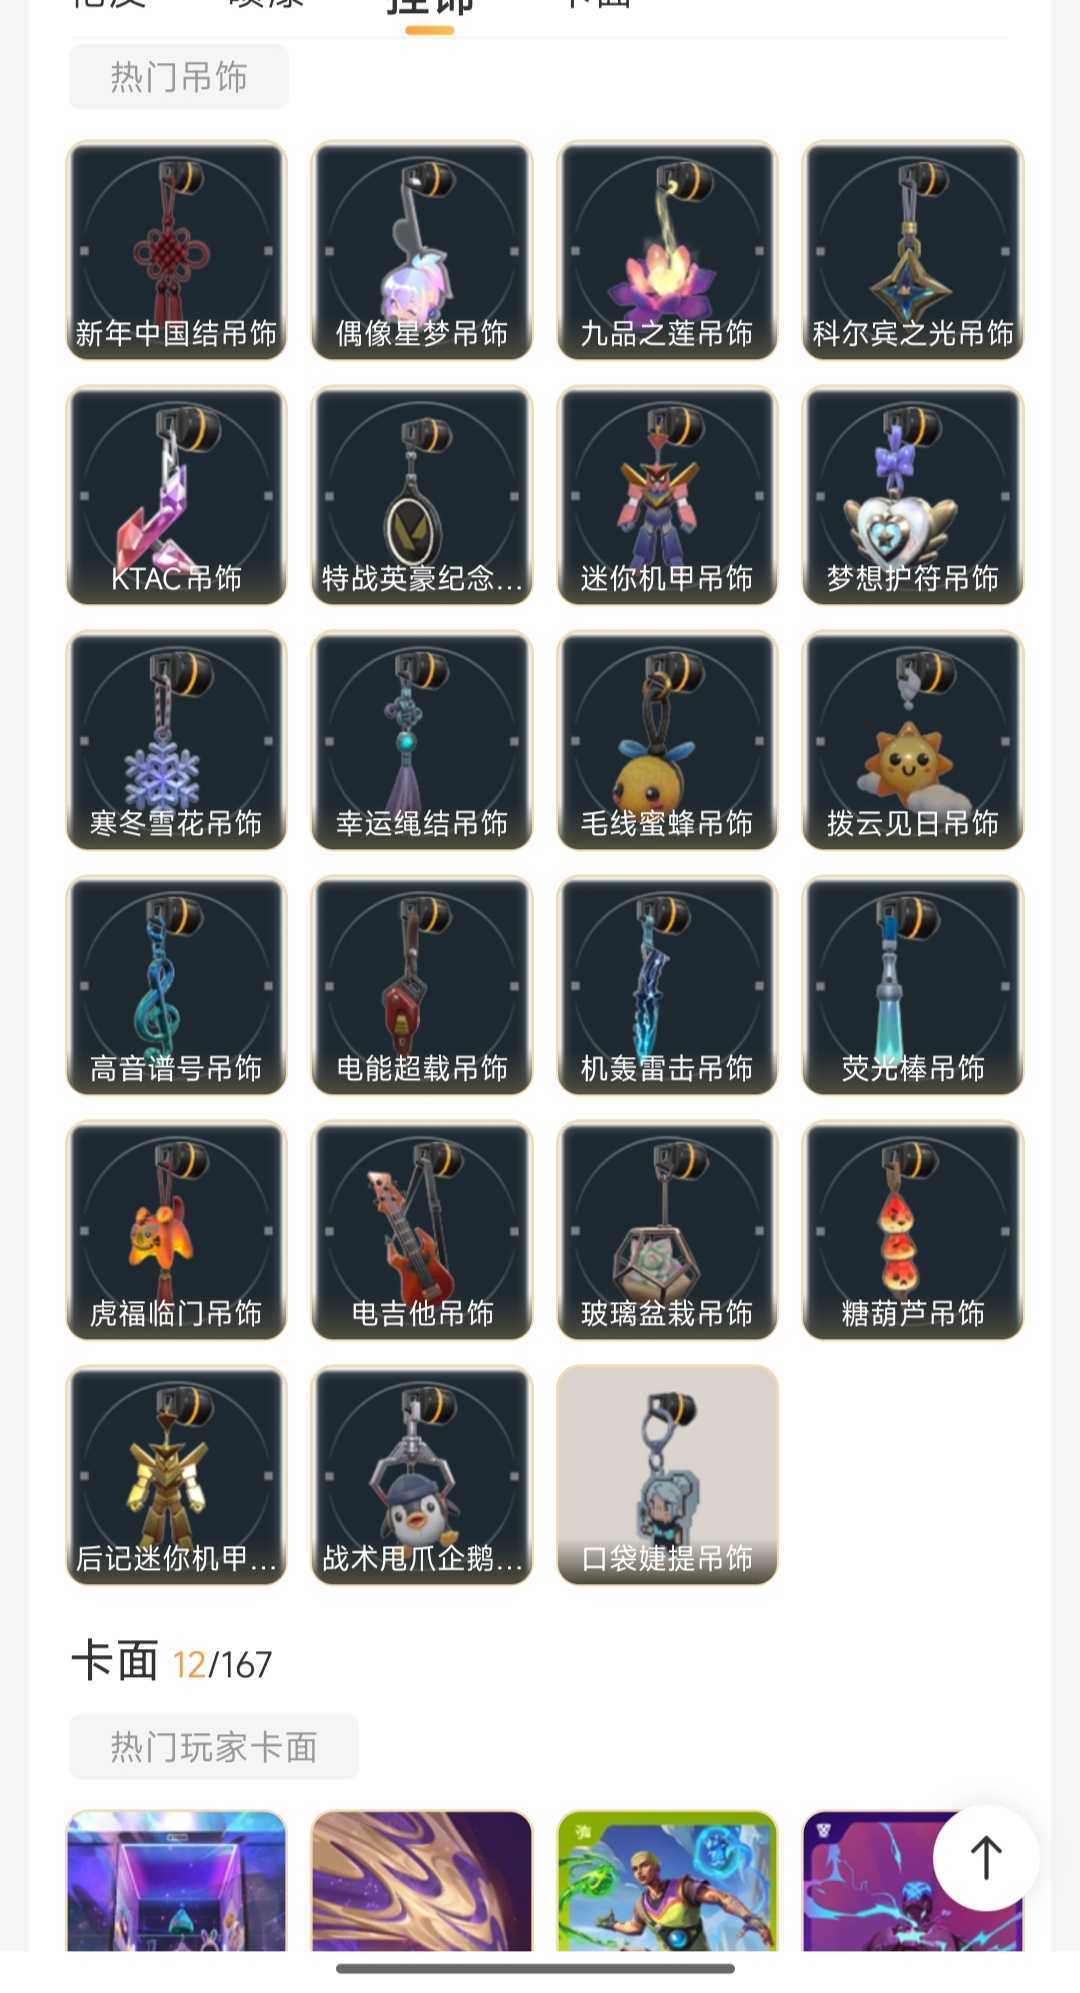
Task: Pick the 梦想护符吊饰 heart charm
Action: pyautogui.click(x=913, y=495)
